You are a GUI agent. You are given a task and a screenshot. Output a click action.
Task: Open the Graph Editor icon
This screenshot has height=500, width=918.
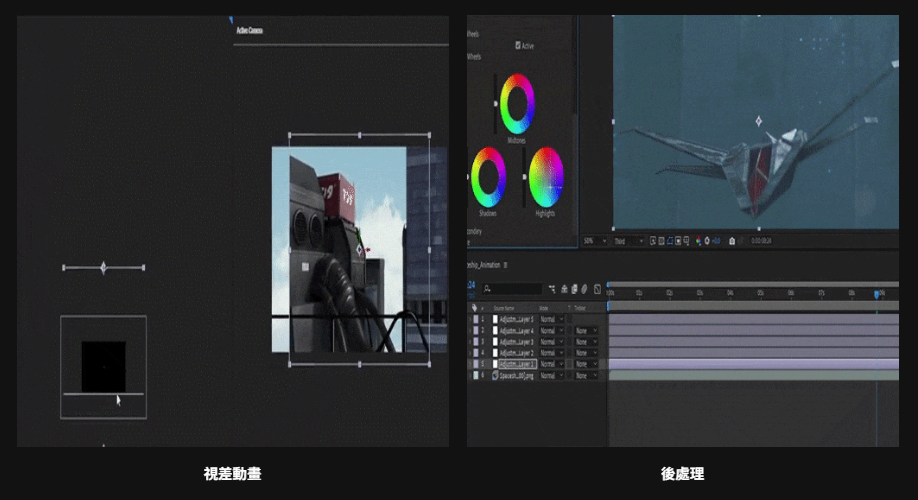pyautogui.click(x=597, y=289)
